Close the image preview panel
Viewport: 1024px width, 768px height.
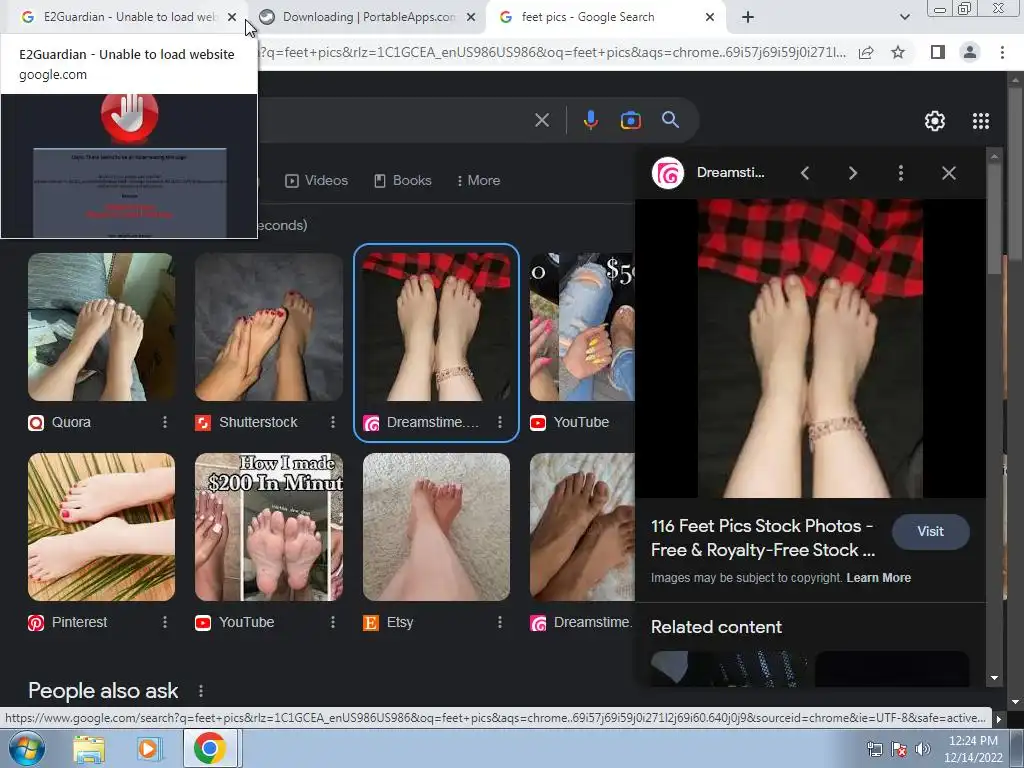(949, 173)
